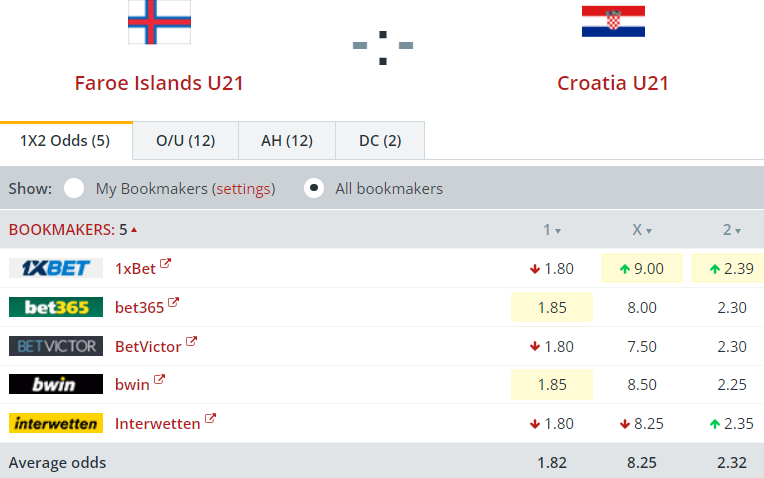Screen dimensions: 764x478
Task: Click 1xBet's highlighted 9.00 draw odds
Action: coord(641,268)
